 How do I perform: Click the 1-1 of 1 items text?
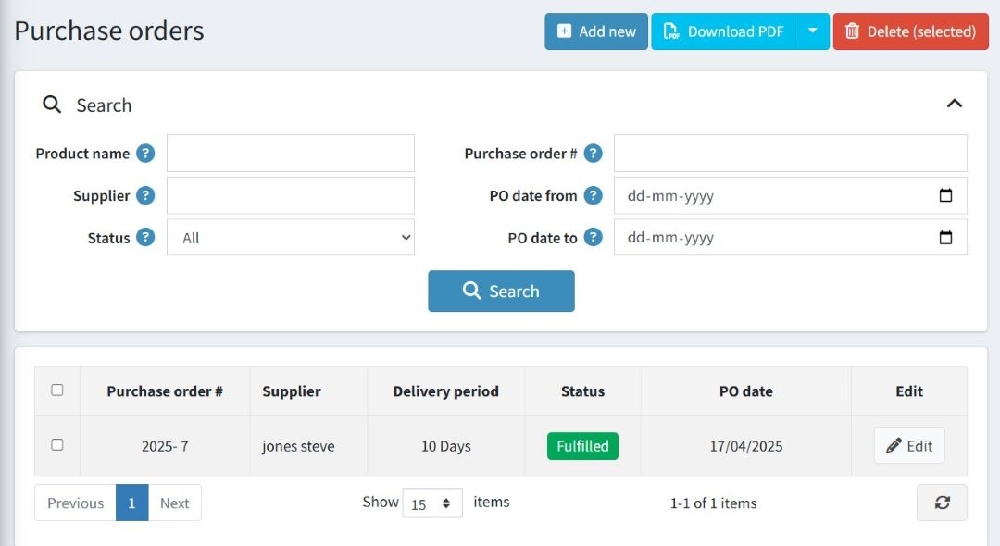[713, 503]
